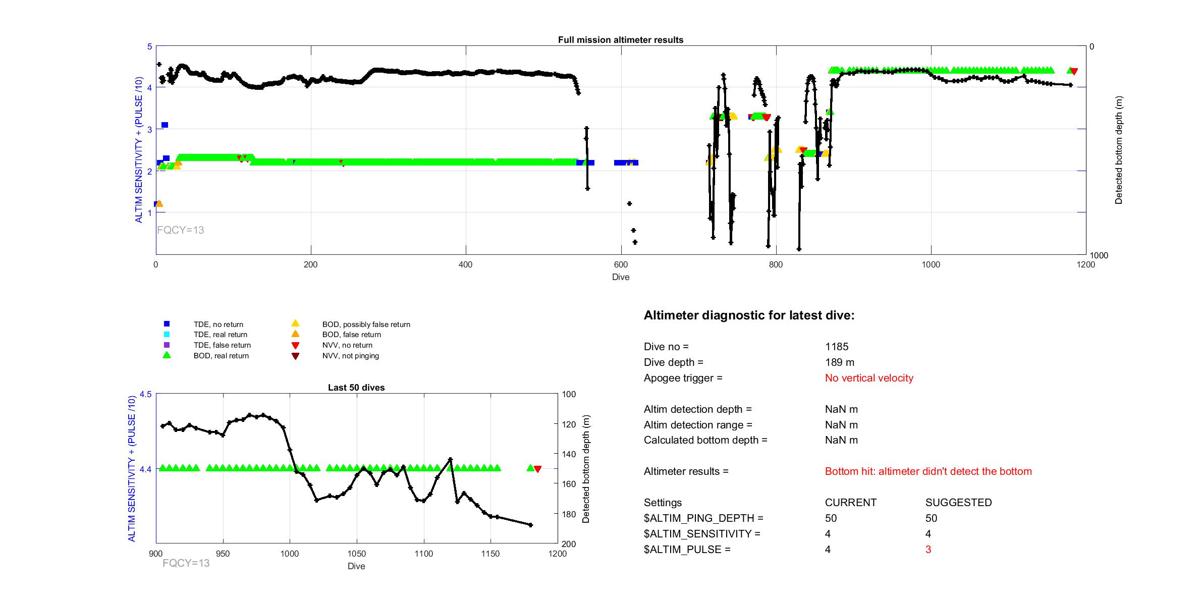Click the suggested $ALTIM_PING_DEPTH value 50

coord(932,518)
